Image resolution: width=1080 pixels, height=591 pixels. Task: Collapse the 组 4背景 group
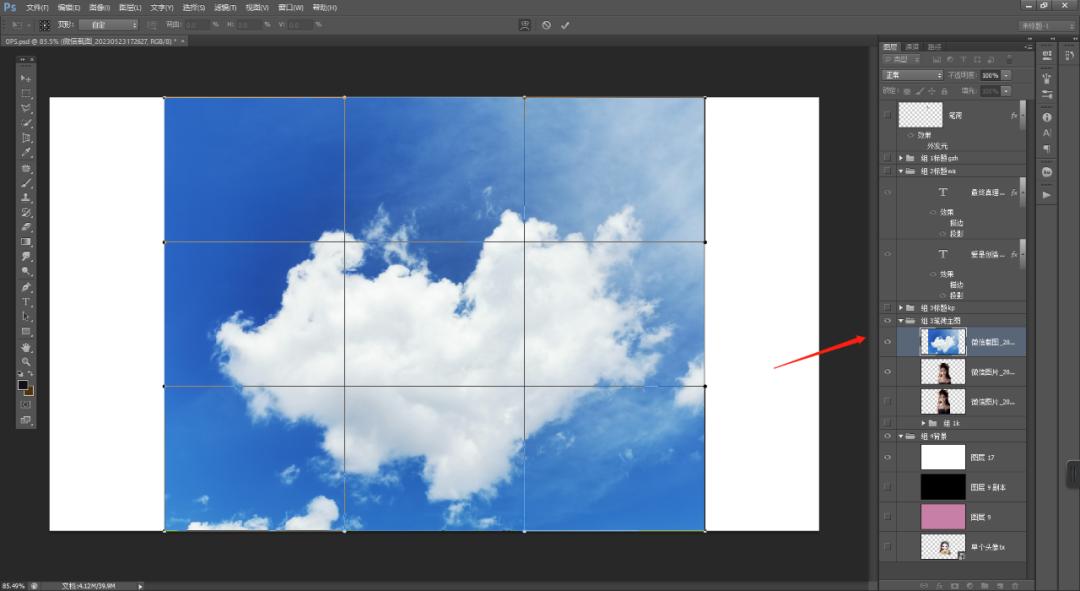pyautogui.click(x=901, y=436)
